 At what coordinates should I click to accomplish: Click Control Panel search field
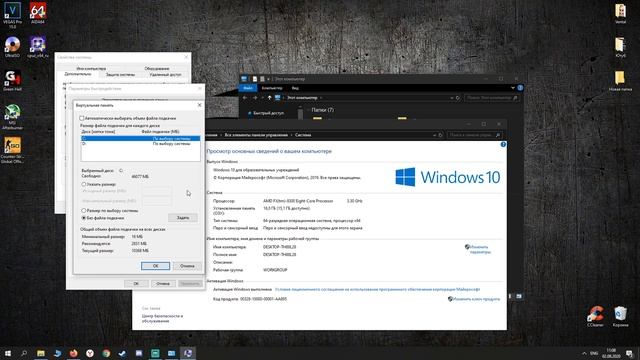(475, 135)
